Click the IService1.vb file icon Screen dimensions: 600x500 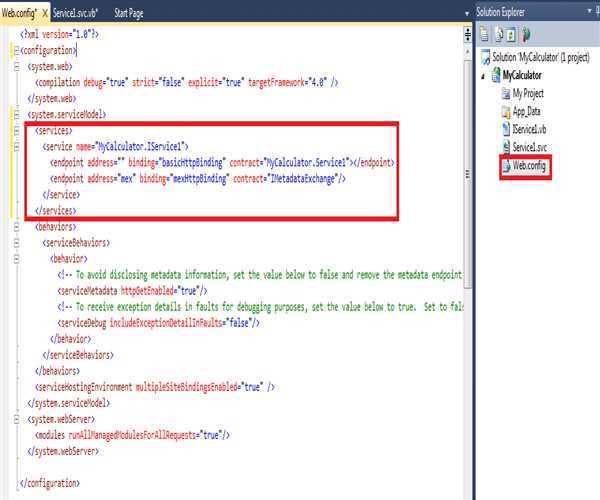pyautogui.click(x=504, y=129)
